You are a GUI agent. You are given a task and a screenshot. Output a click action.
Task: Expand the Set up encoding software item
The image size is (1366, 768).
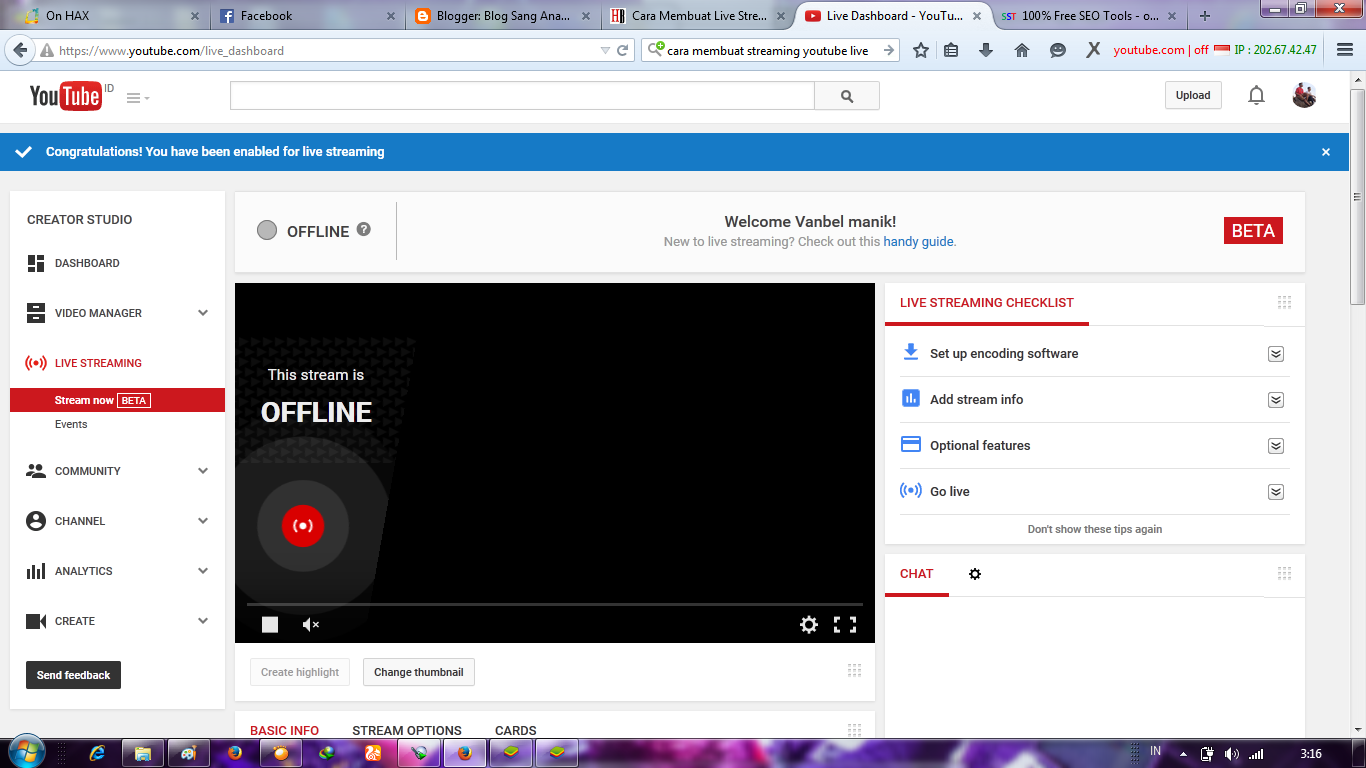tap(1275, 354)
